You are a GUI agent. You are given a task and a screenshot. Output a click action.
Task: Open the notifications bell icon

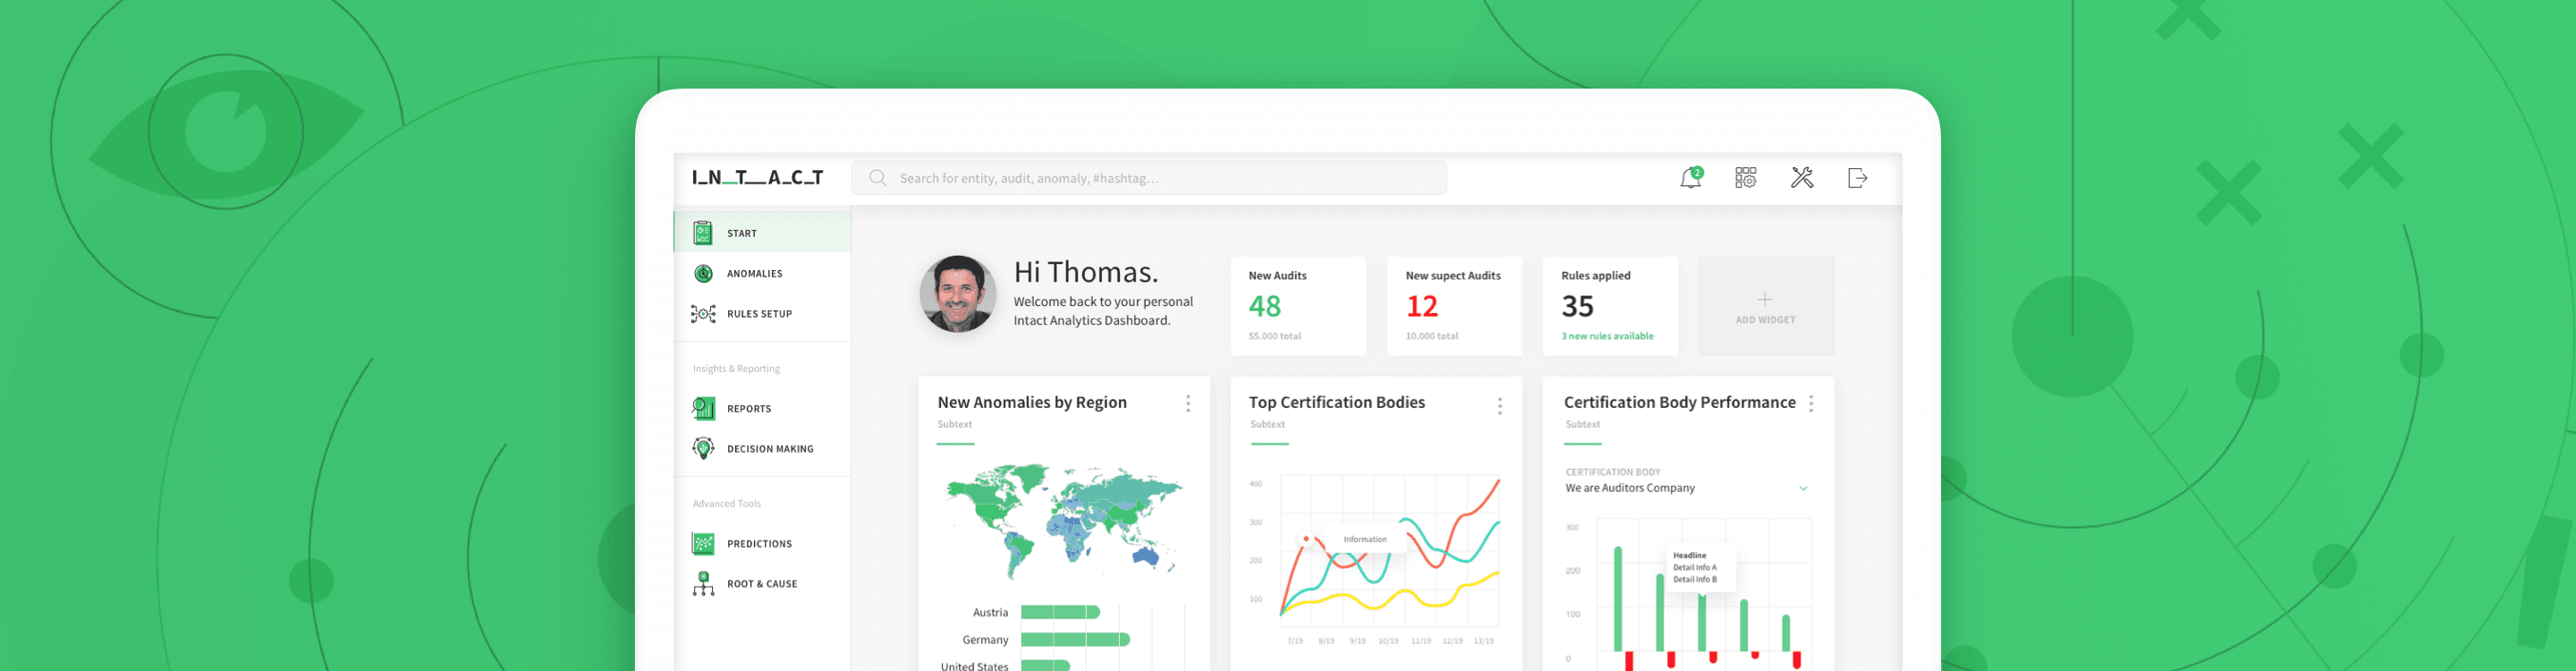pos(1690,178)
